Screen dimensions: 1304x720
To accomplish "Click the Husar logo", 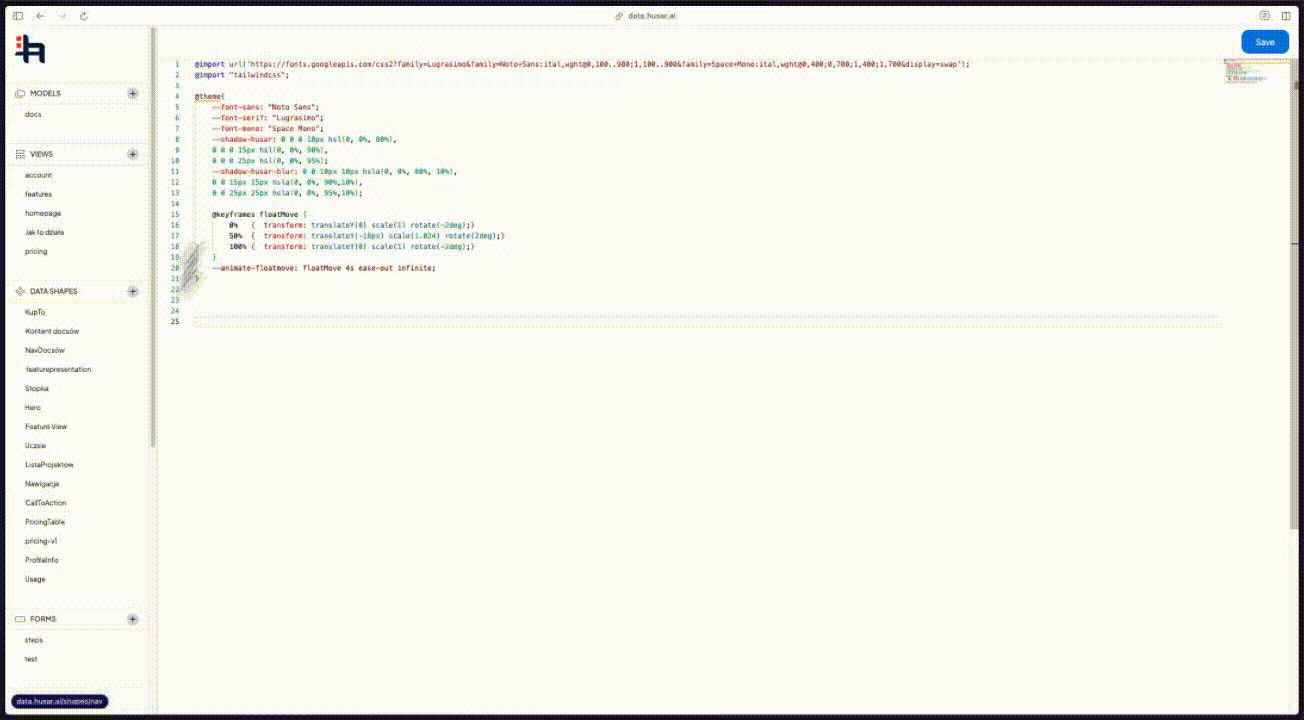I will tap(30, 49).
